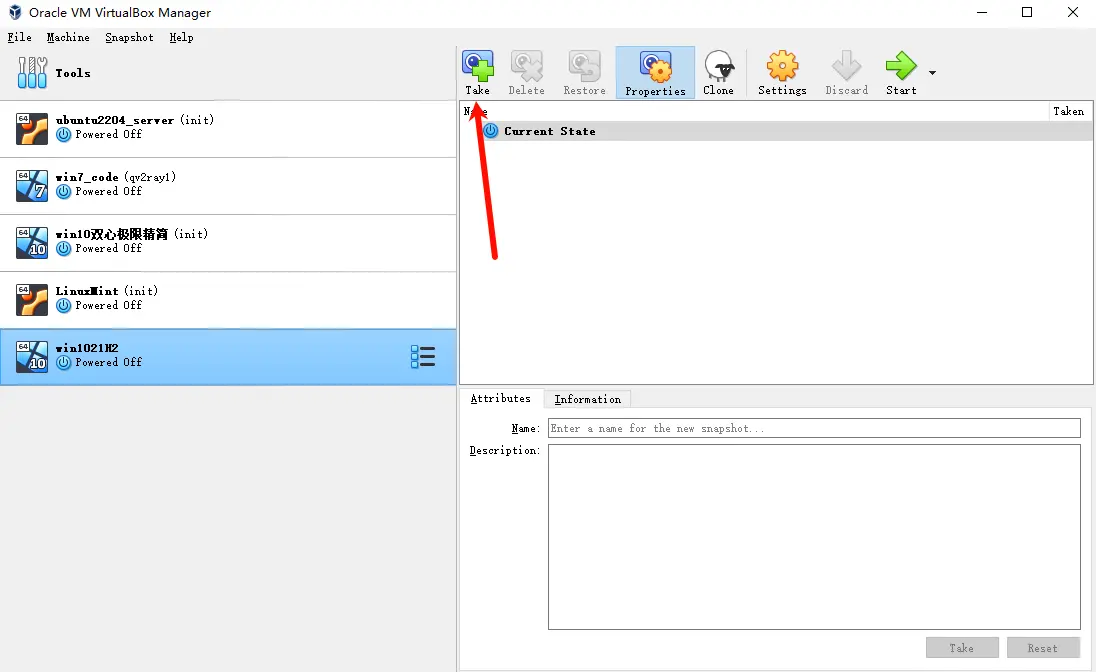The width and height of the screenshot is (1096, 672).
Task: Click the Clone sheep icon
Action: [x=719, y=66]
